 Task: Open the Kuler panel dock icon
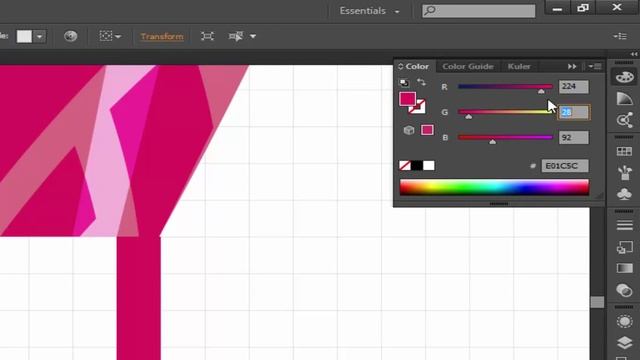coord(624,120)
